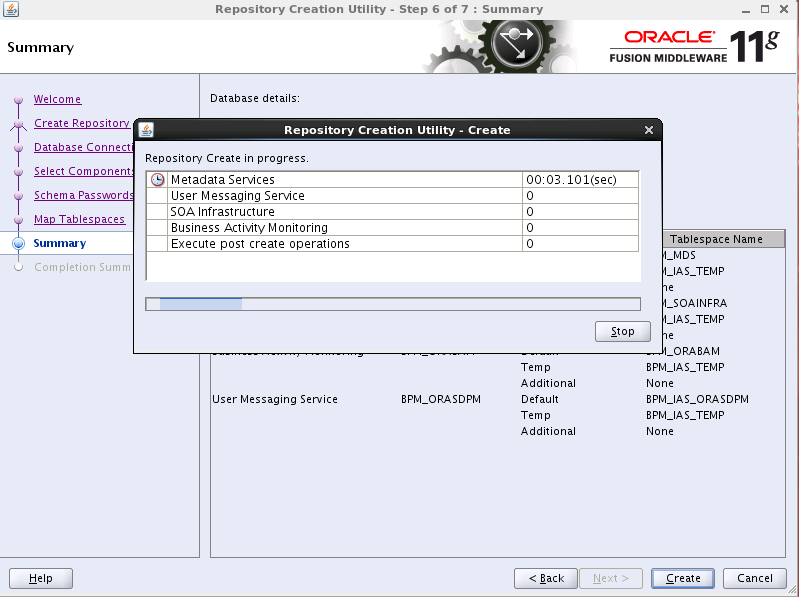Click the disabled Next button

click(611, 579)
